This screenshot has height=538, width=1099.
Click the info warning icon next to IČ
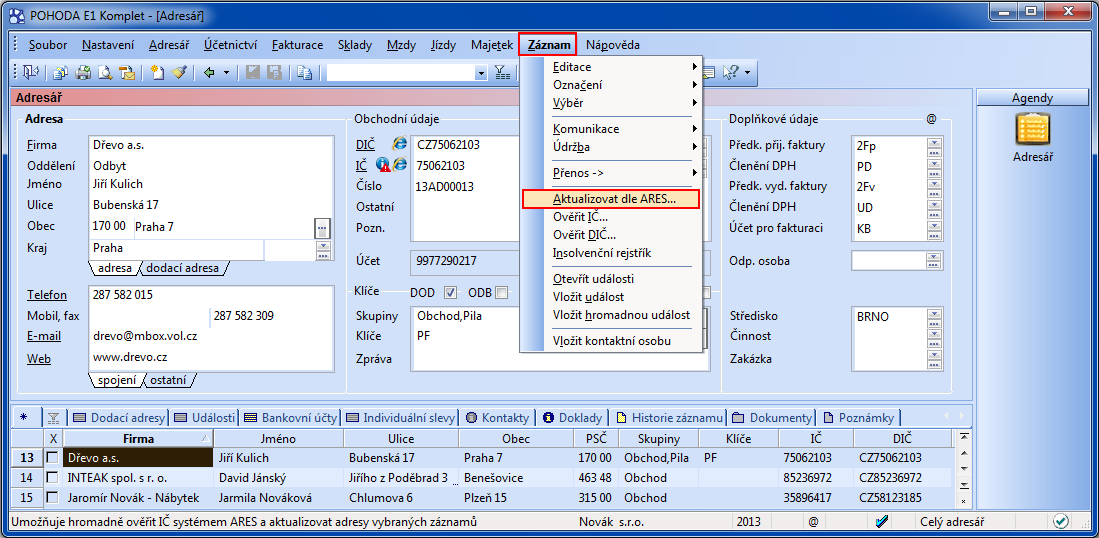click(383, 165)
